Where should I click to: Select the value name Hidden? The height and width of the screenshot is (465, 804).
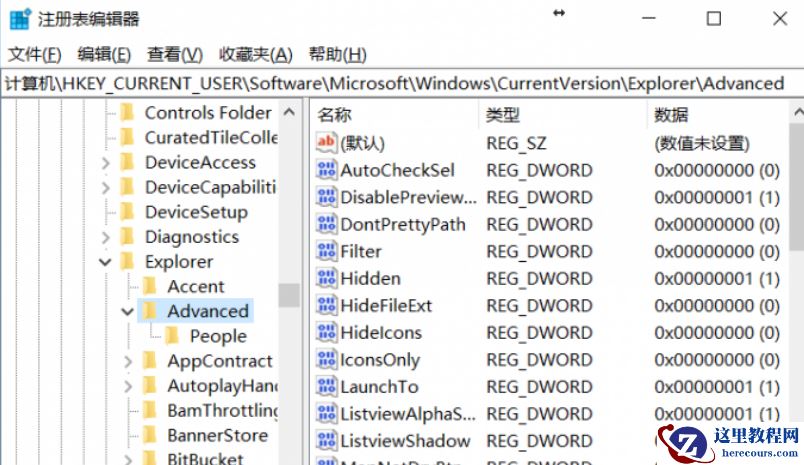coord(370,278)
